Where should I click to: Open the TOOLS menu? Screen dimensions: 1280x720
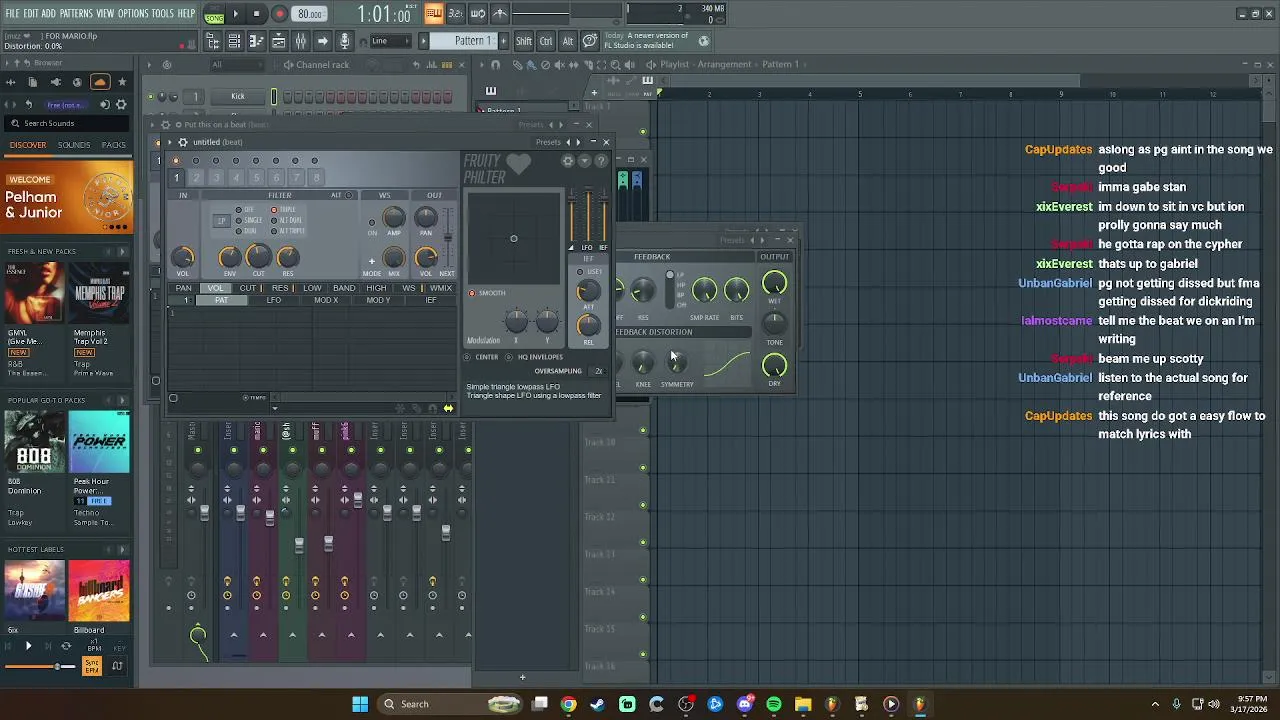163,14
